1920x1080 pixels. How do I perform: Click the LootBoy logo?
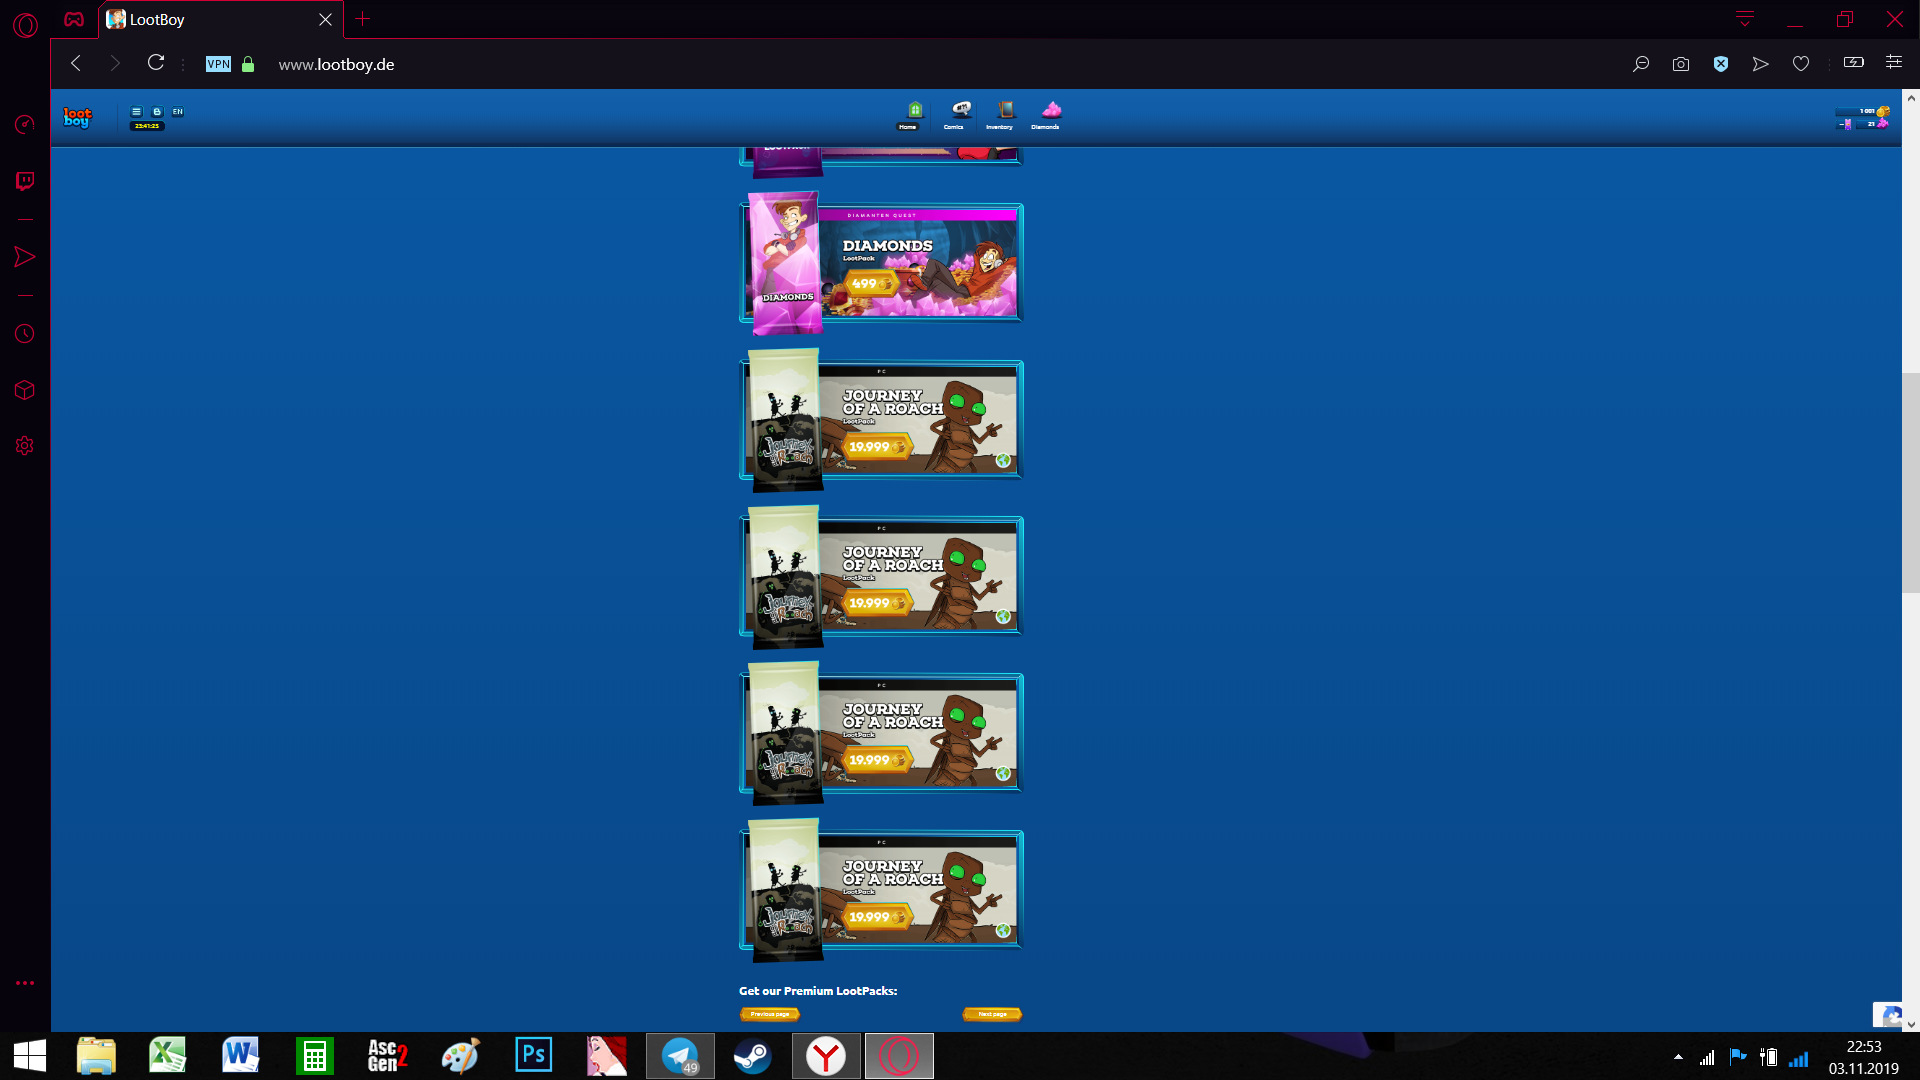[x=77, y=118]
